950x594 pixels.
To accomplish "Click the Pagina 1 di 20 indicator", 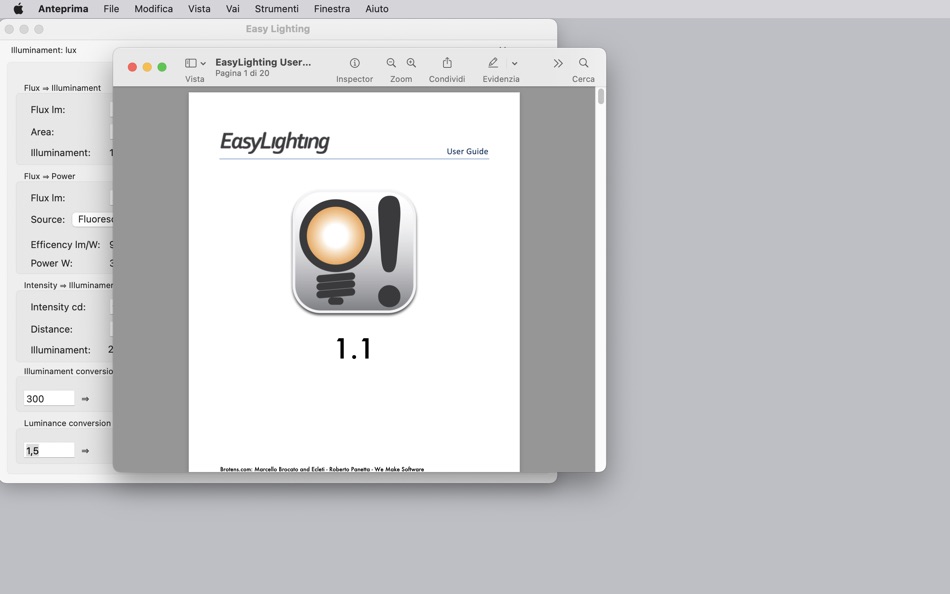I will click(242, 73).
